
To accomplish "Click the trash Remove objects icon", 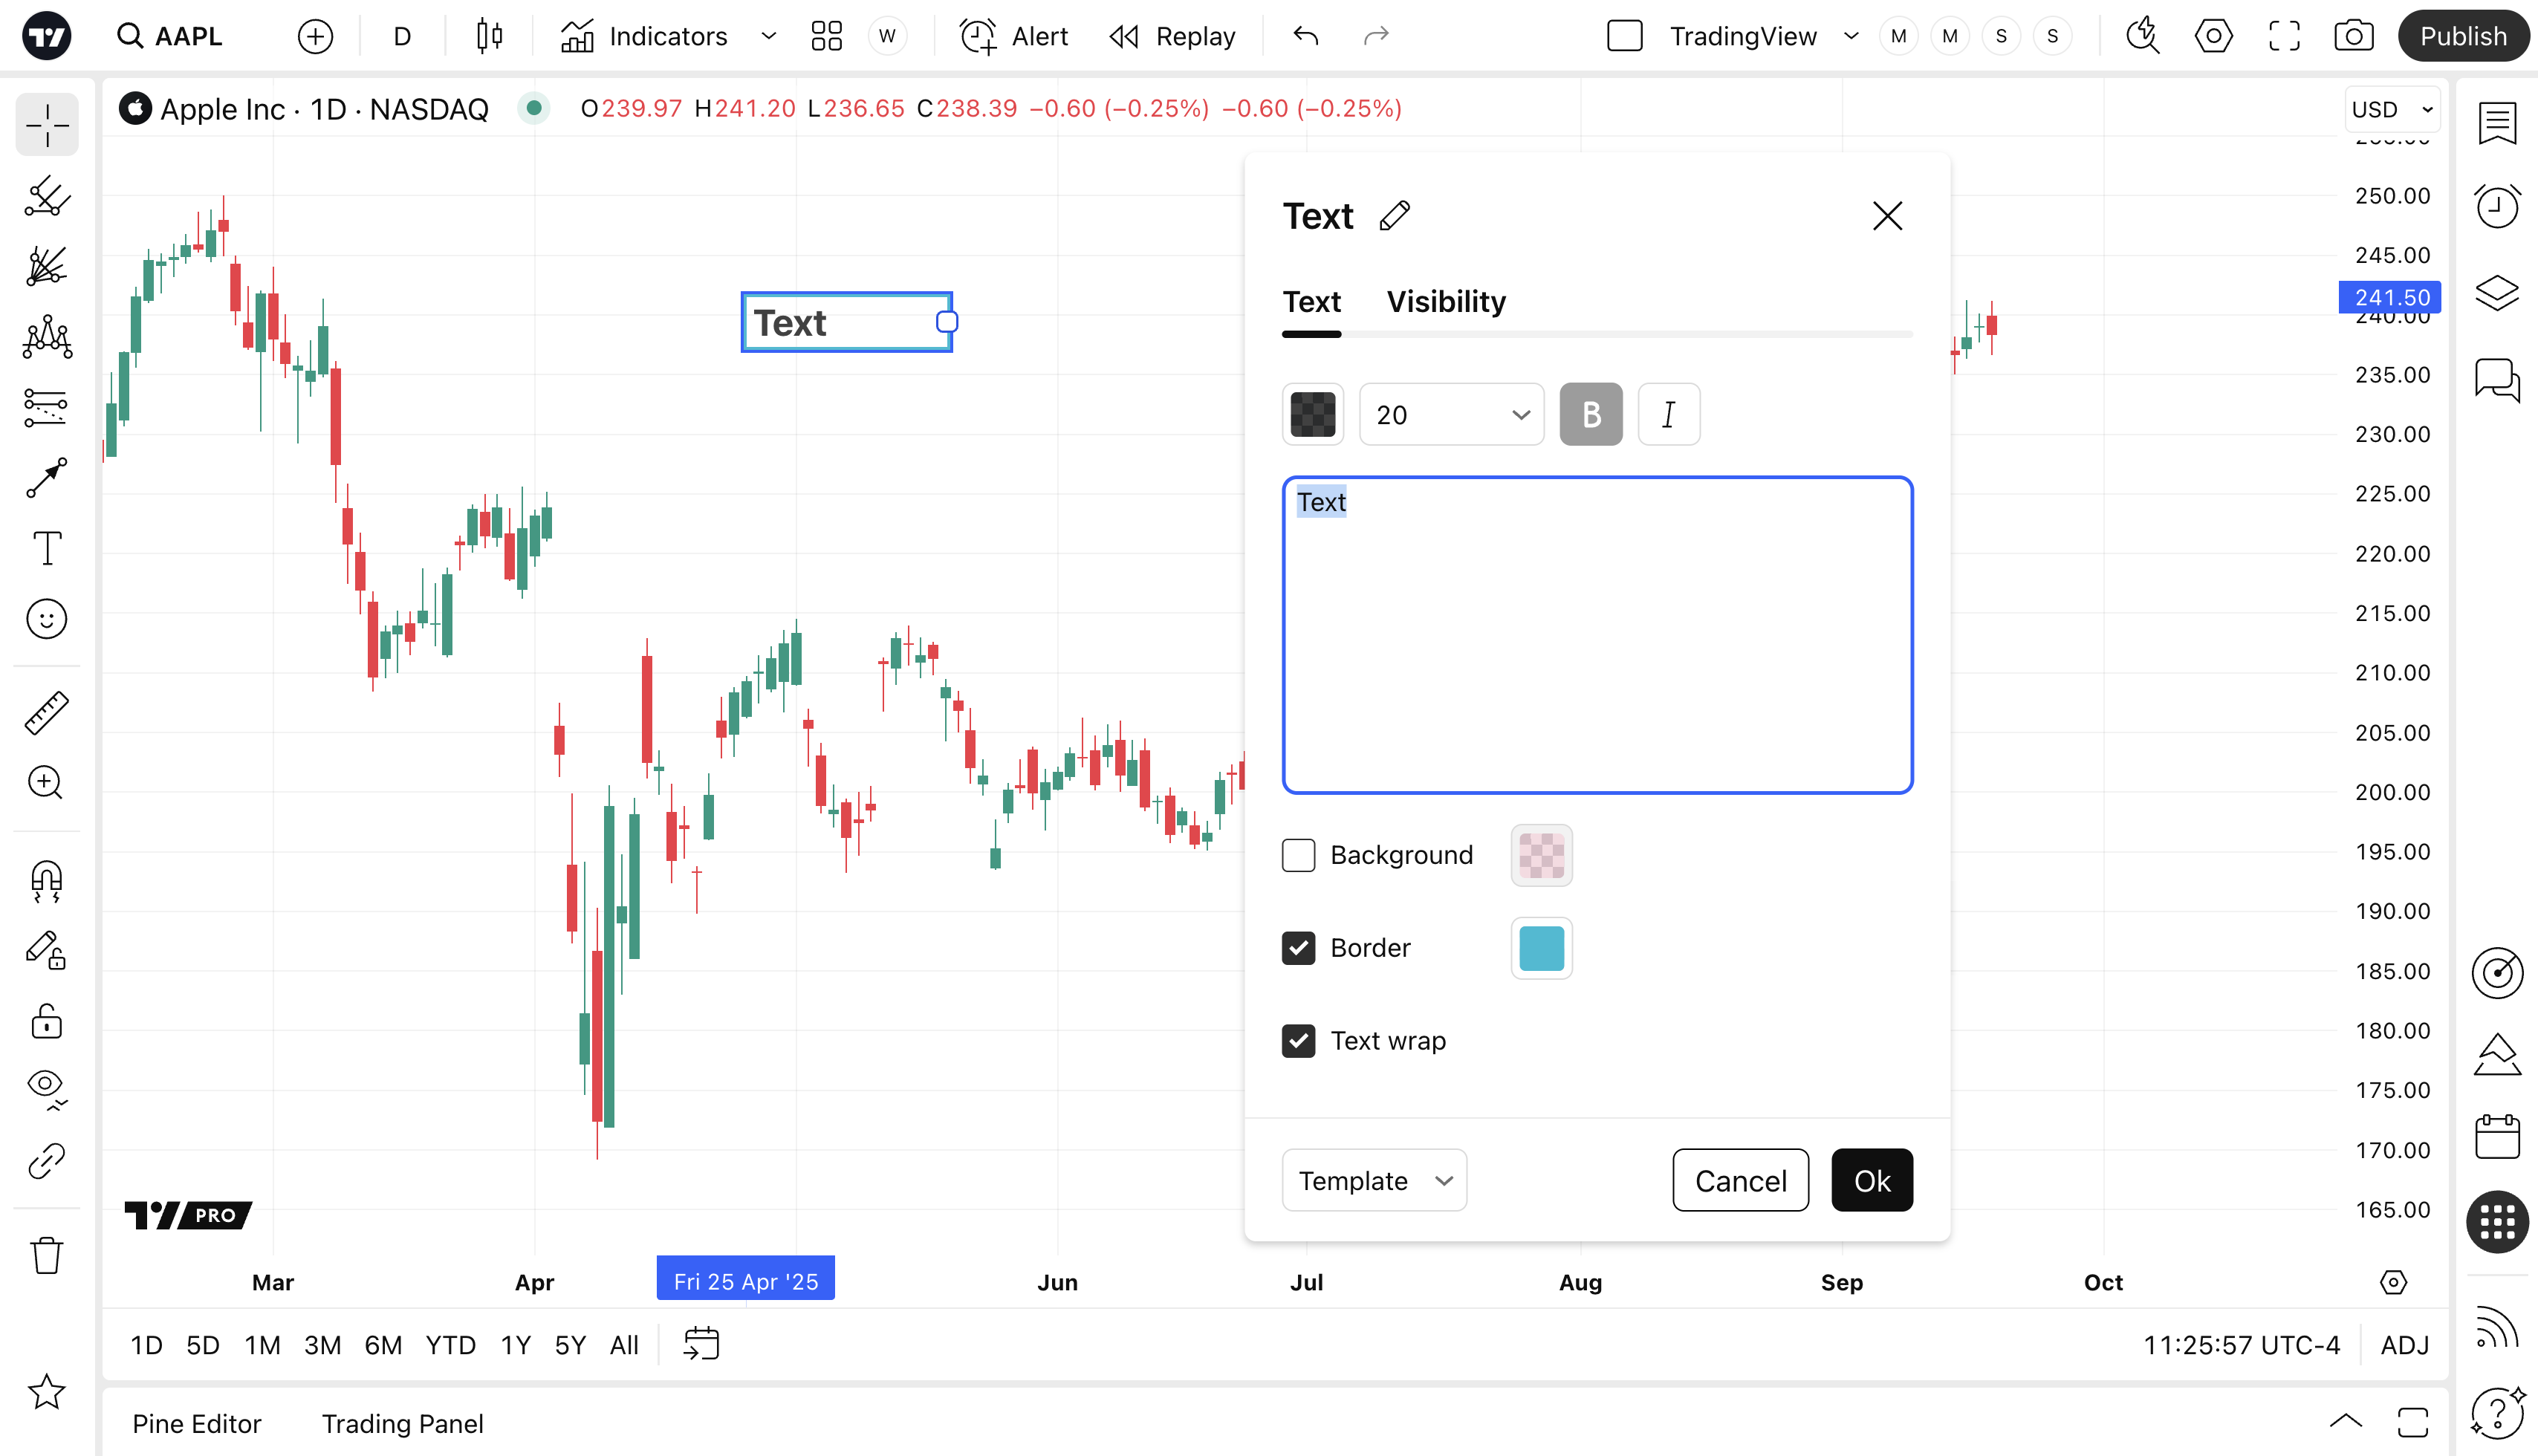I will point(46,1255).
